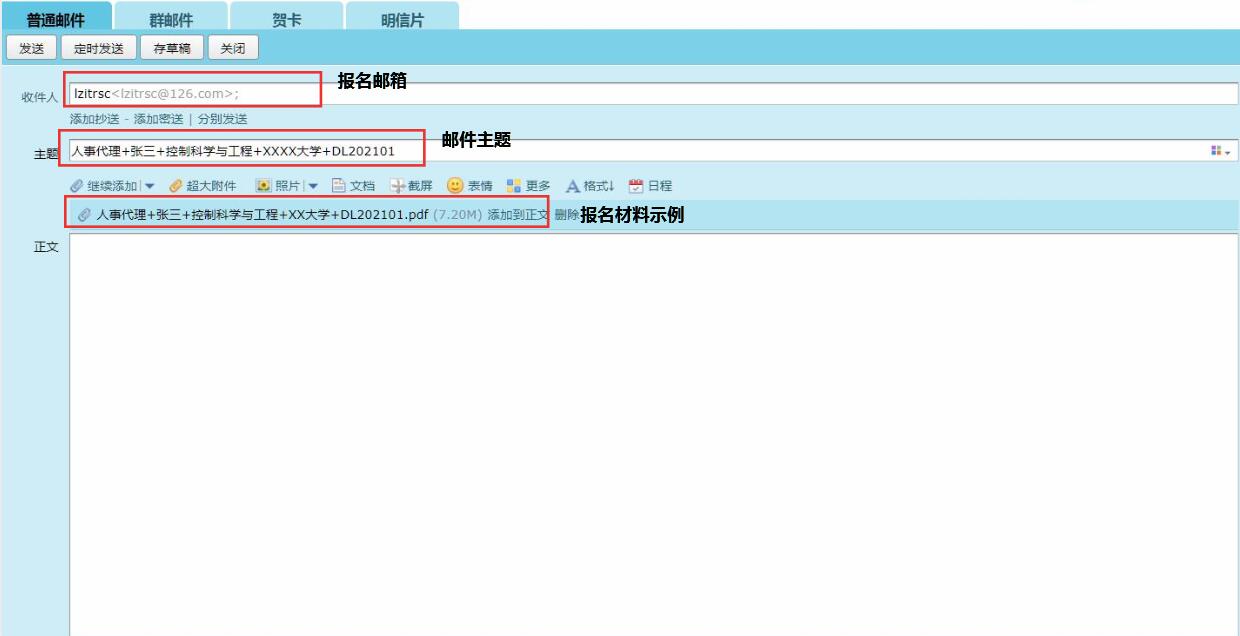
Task: Click the 定时发送 scheduled send button
Action: (x=99, y=48)
